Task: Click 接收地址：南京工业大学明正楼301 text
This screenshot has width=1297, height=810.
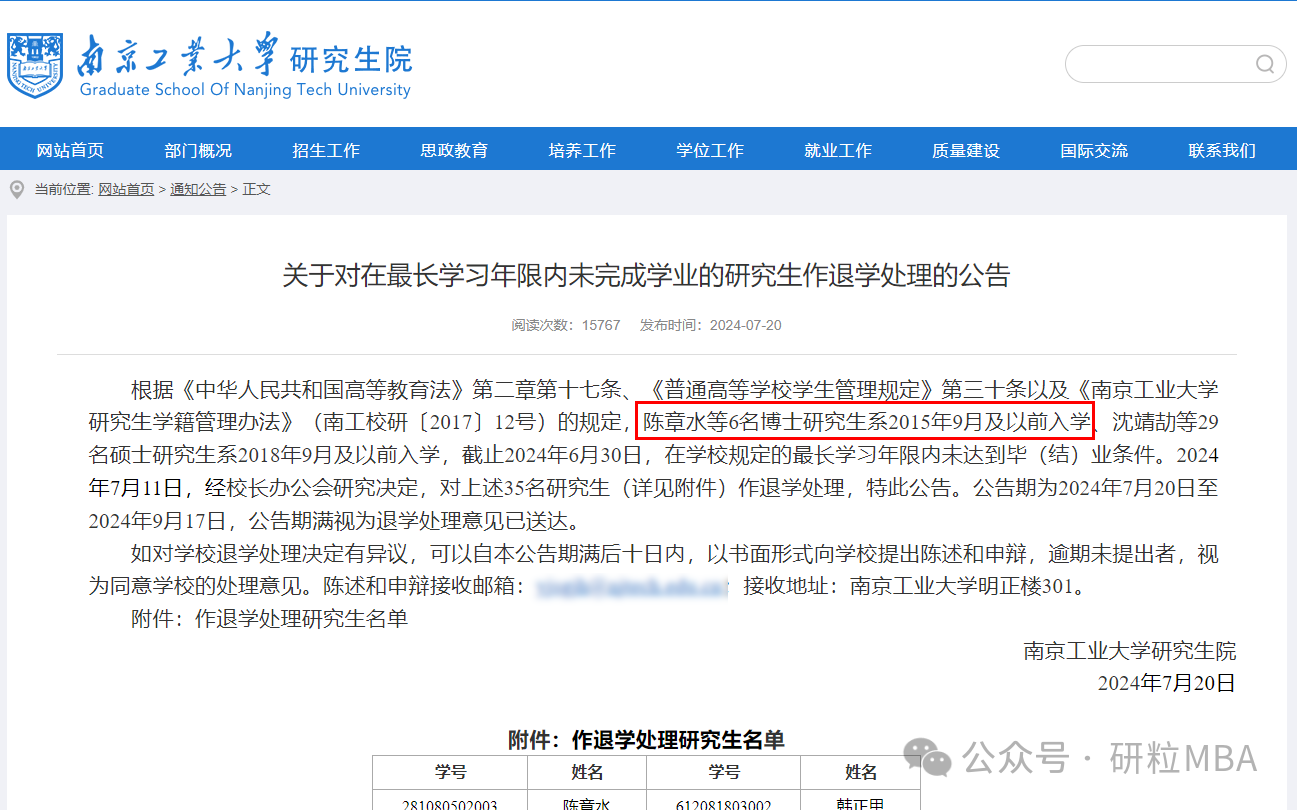Action: [x=914, y=586]
